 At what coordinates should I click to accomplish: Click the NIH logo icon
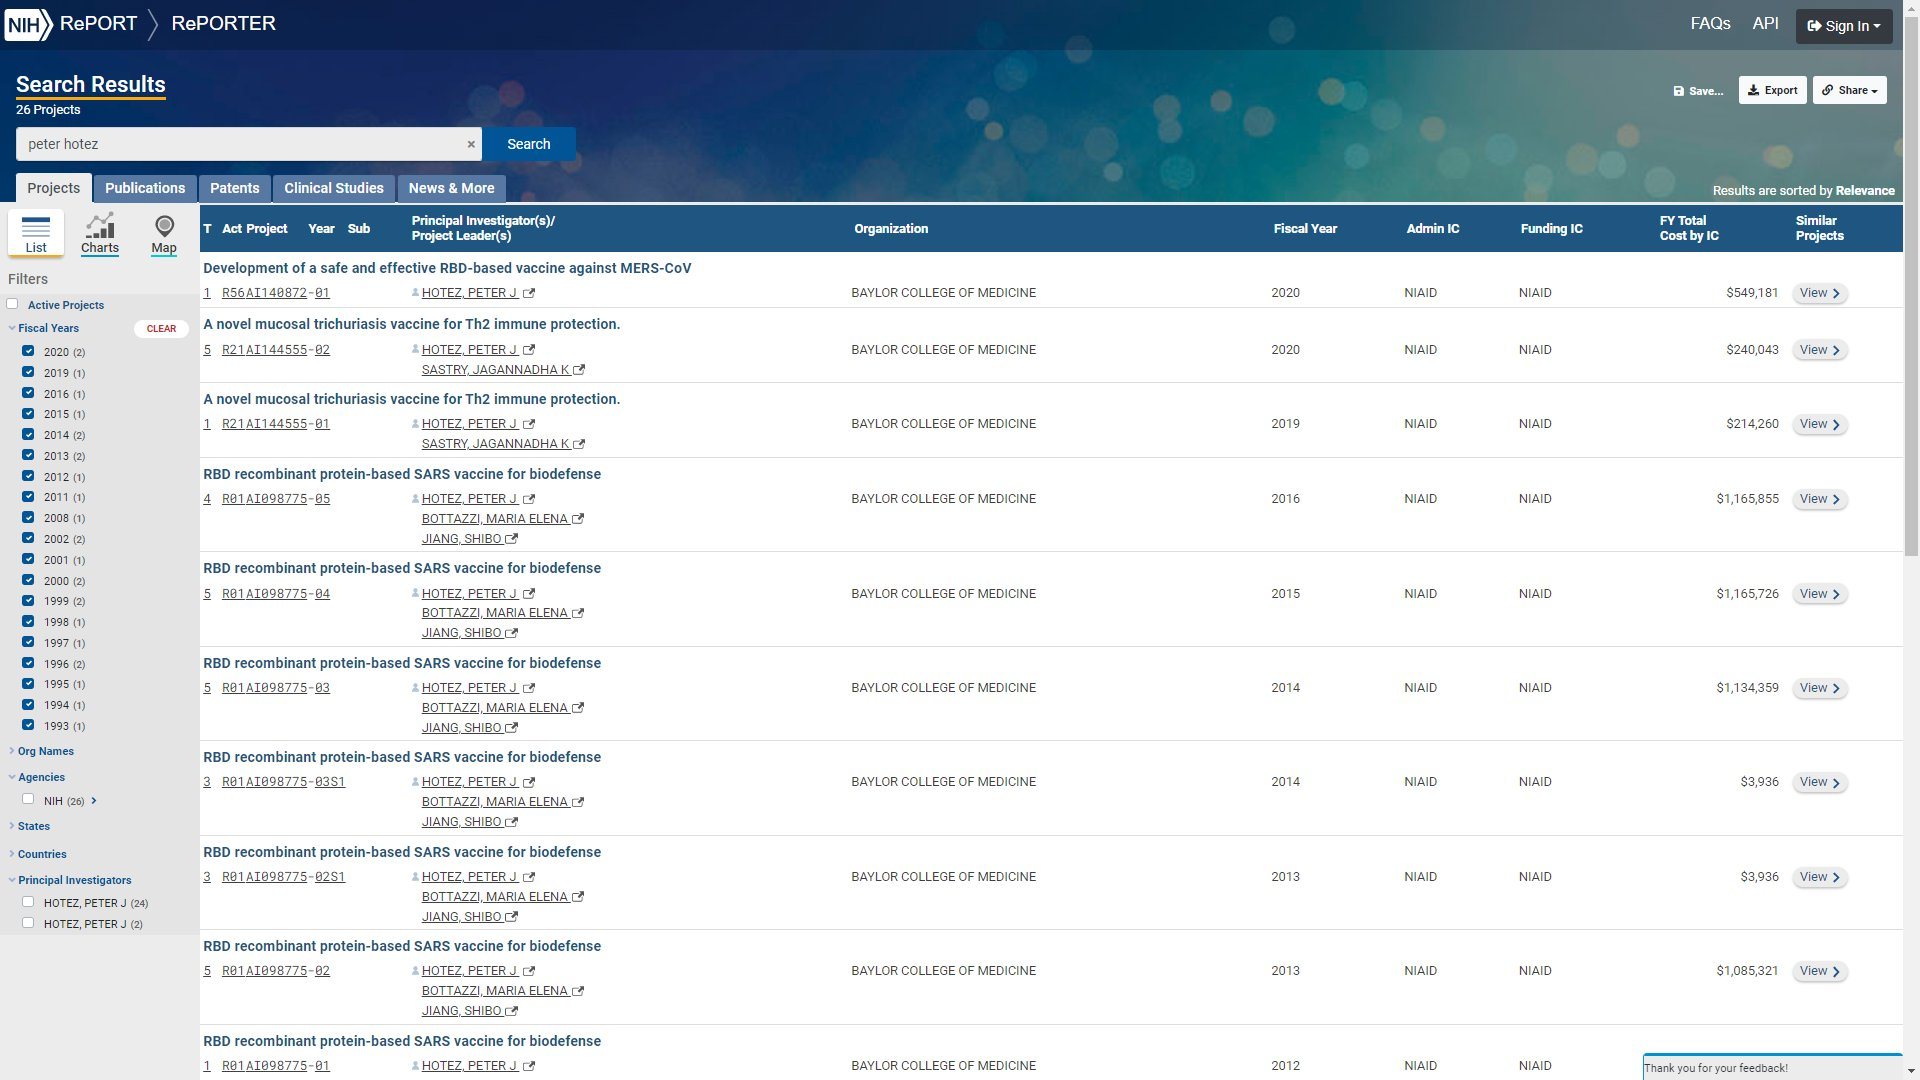click(x=28, y=24)
